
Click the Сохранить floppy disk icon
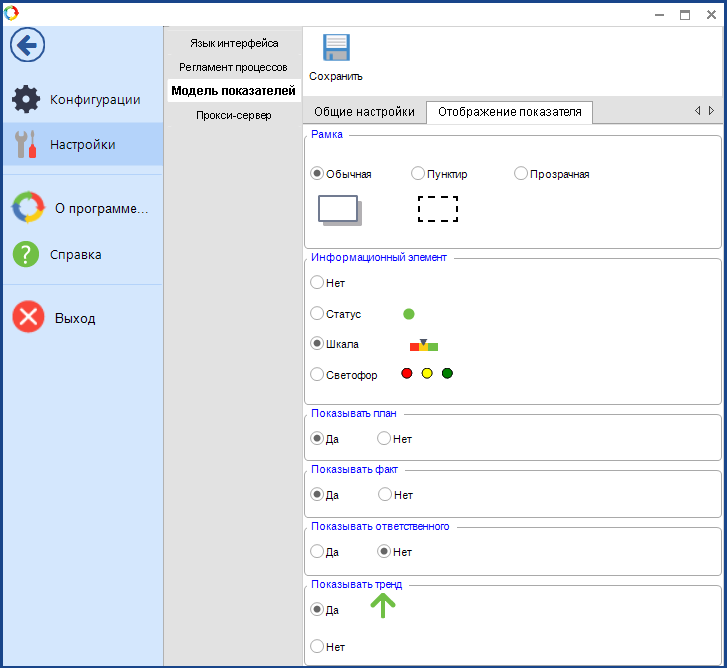[335, 50]
